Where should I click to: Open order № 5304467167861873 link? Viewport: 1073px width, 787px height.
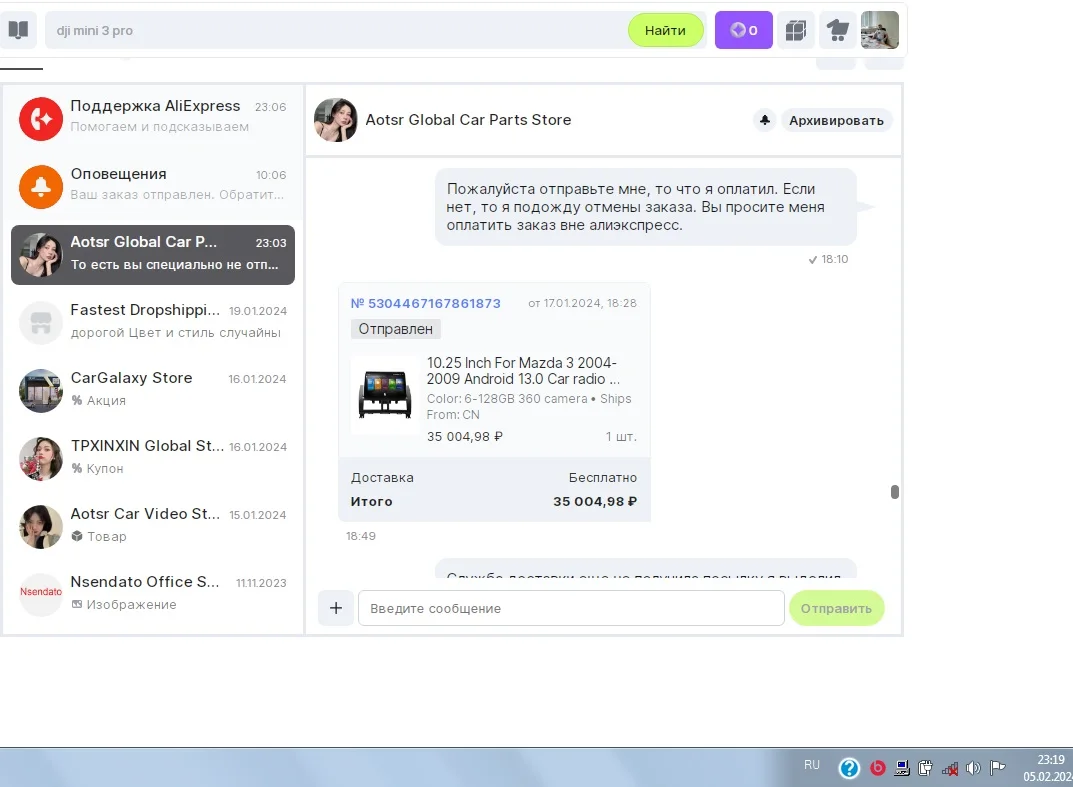[x=426, y=303]
